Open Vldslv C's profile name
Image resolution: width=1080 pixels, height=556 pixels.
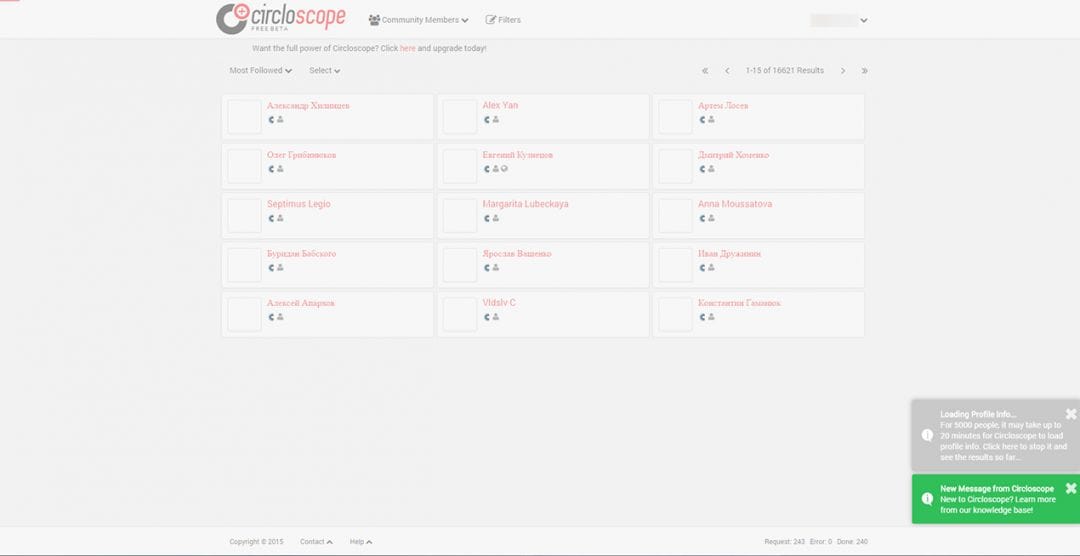click(x=499, y=302)
